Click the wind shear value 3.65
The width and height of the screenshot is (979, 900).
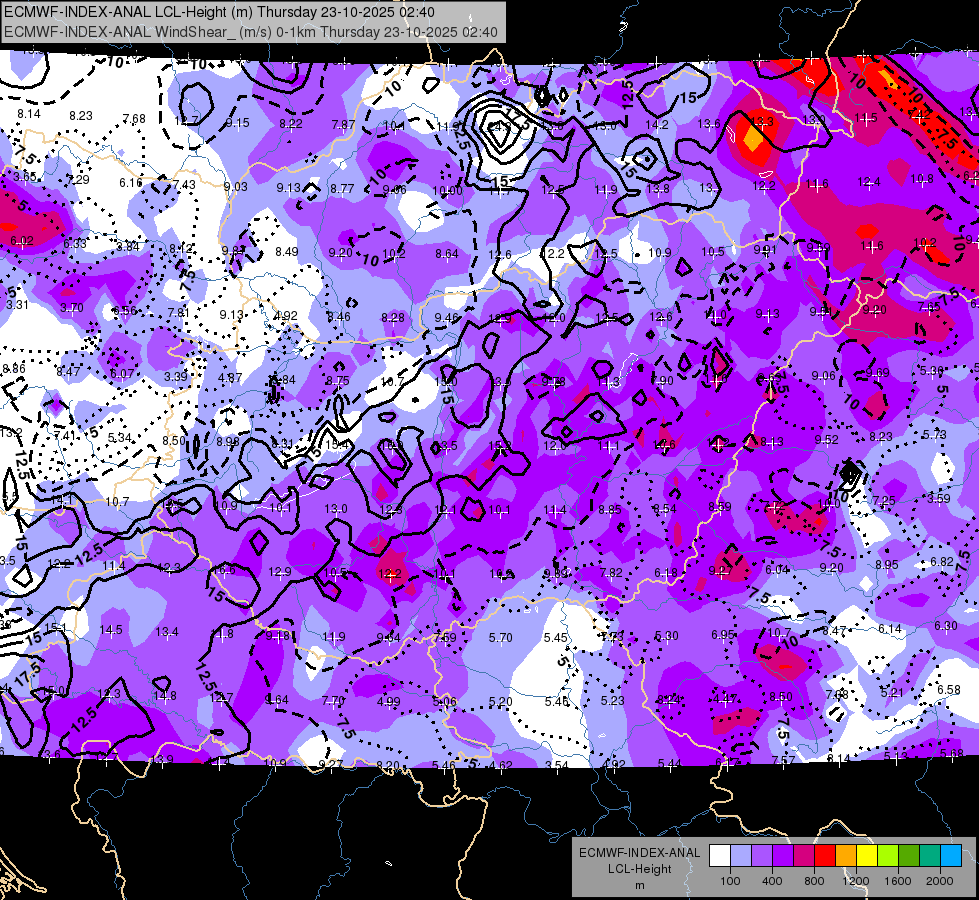pyautogui.click(x=25, y=177)
